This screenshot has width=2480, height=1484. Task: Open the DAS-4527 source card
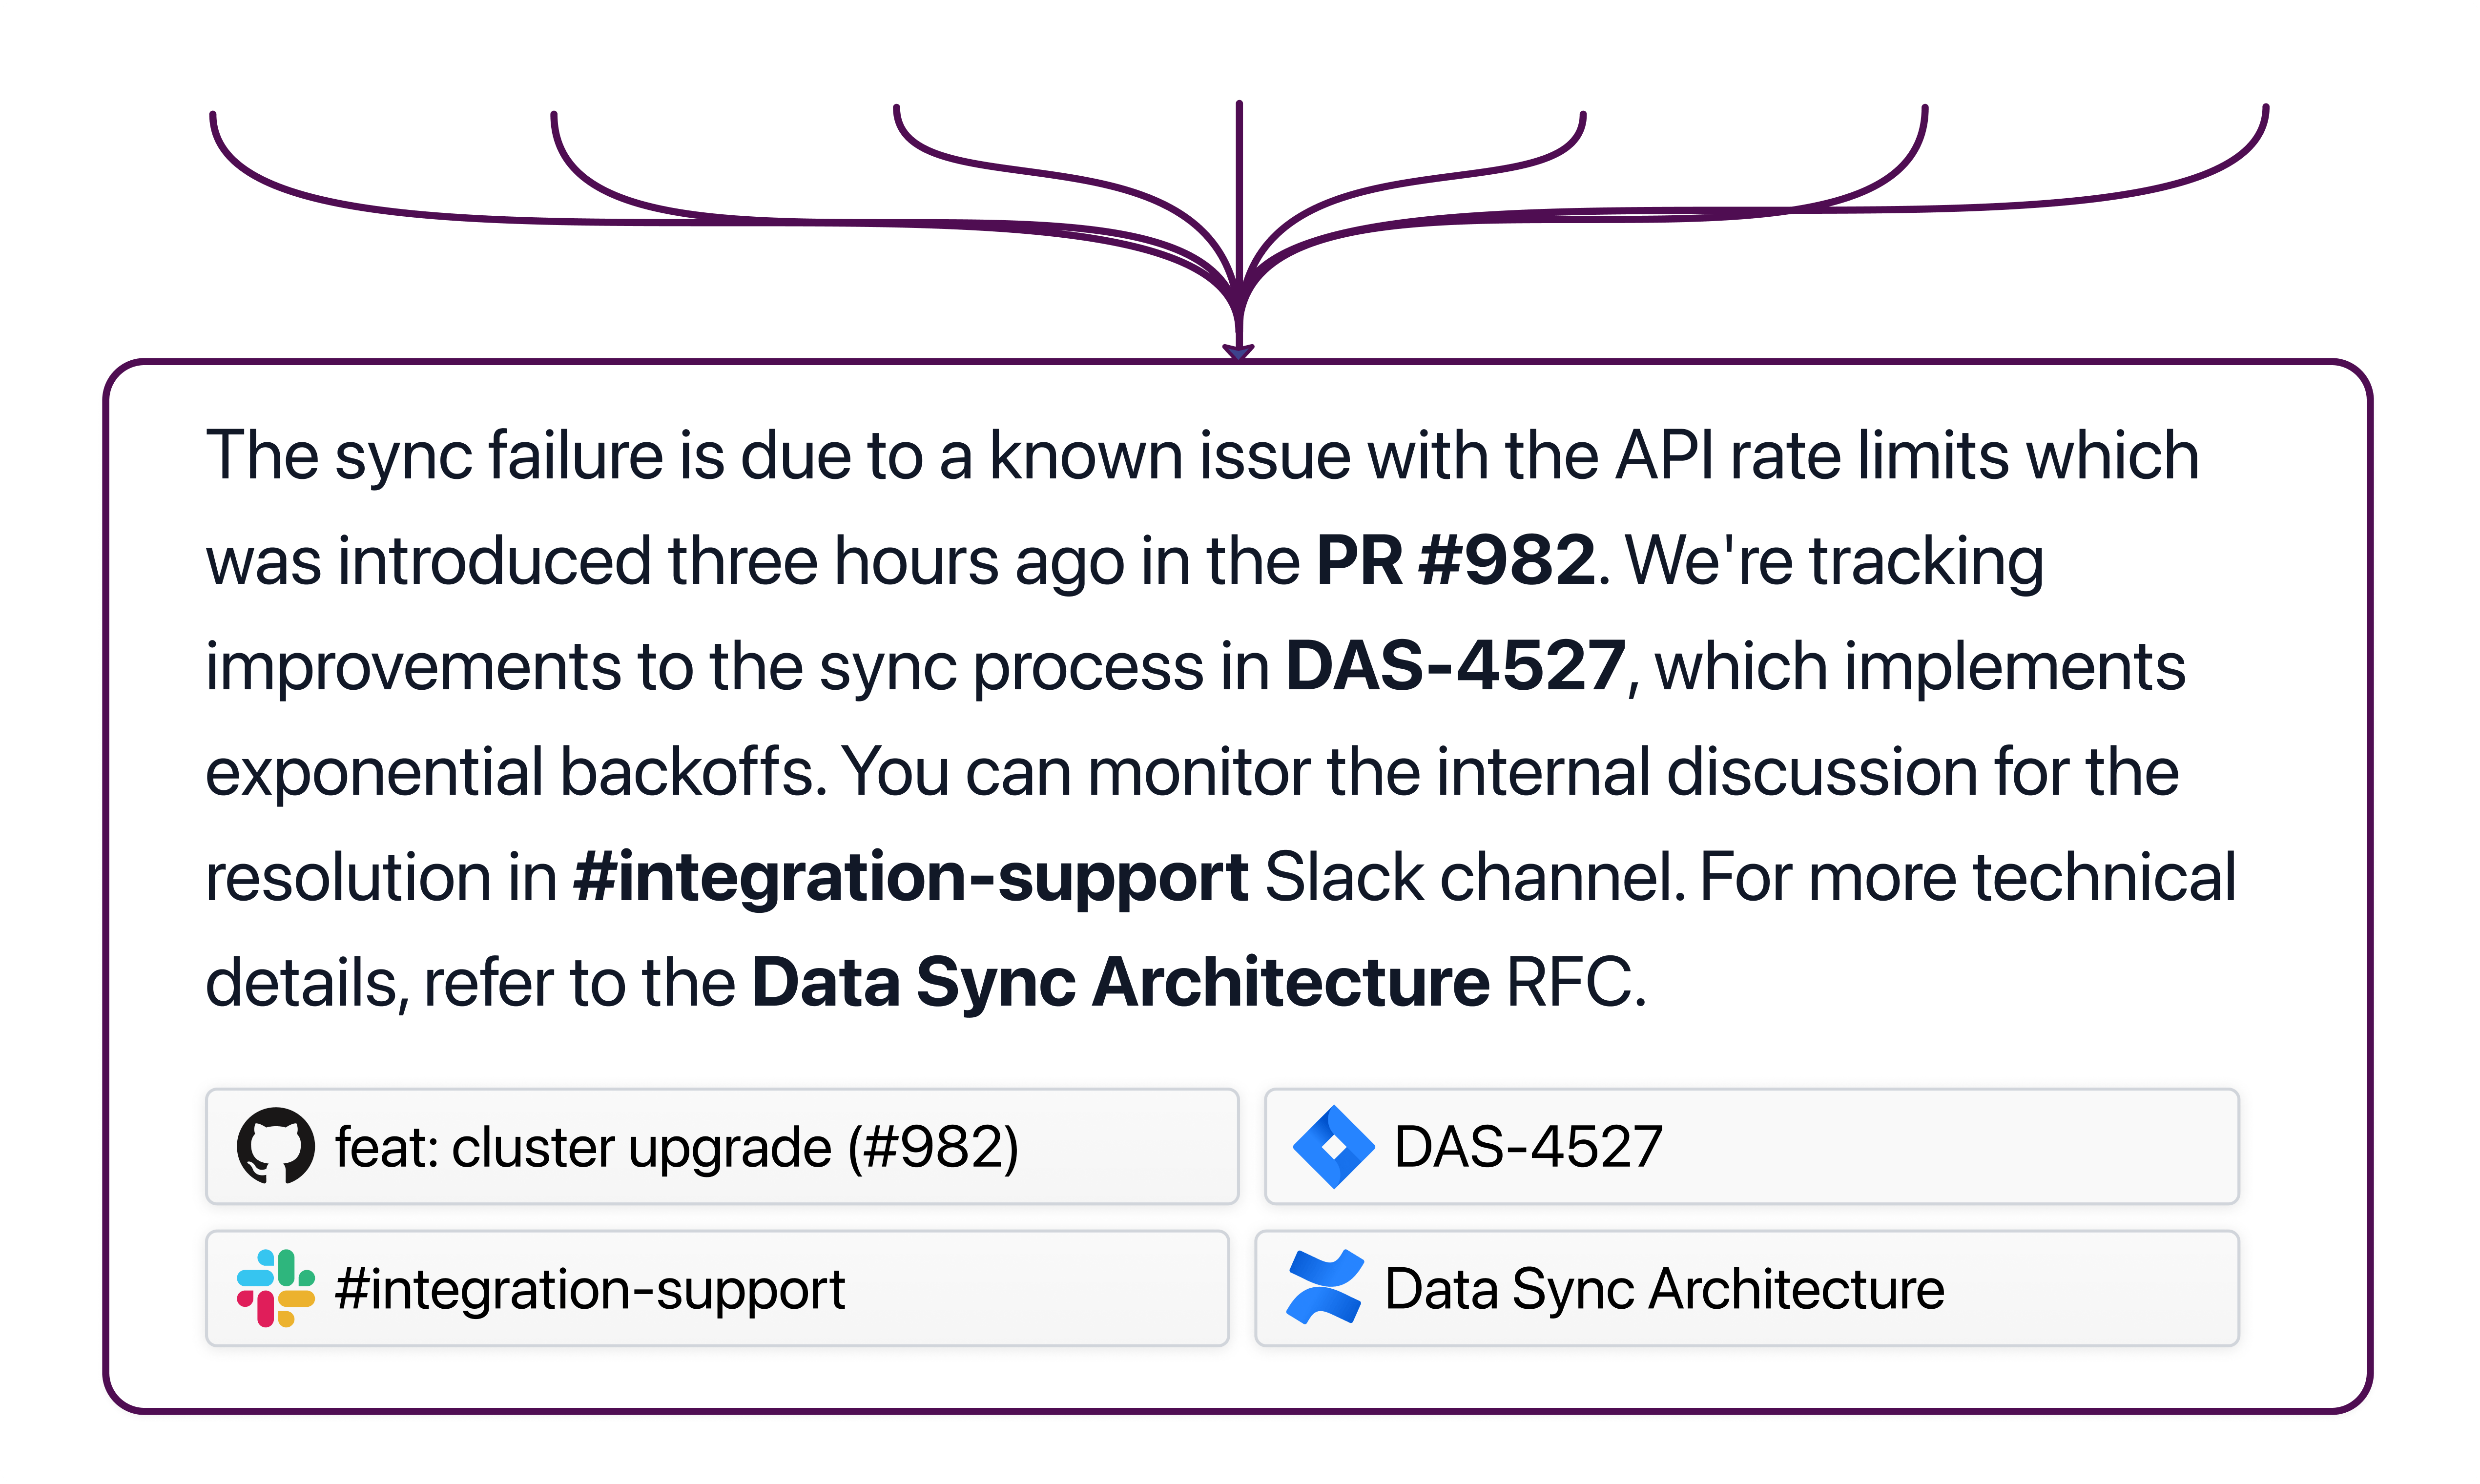click(1751, 1147)
